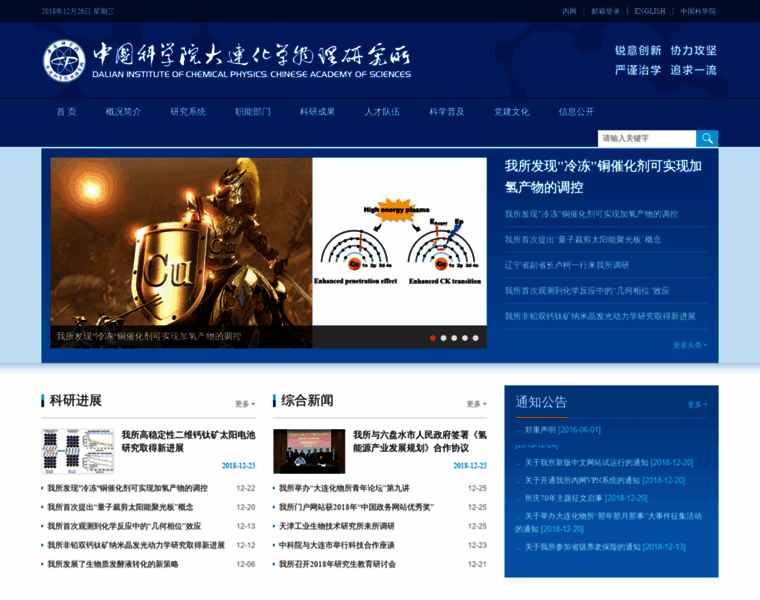The height and width of the screenshot is (600, 760).
Task: Open notice 关于开通我所内网VPN系统的通知
Action: (x=605, y=481)
